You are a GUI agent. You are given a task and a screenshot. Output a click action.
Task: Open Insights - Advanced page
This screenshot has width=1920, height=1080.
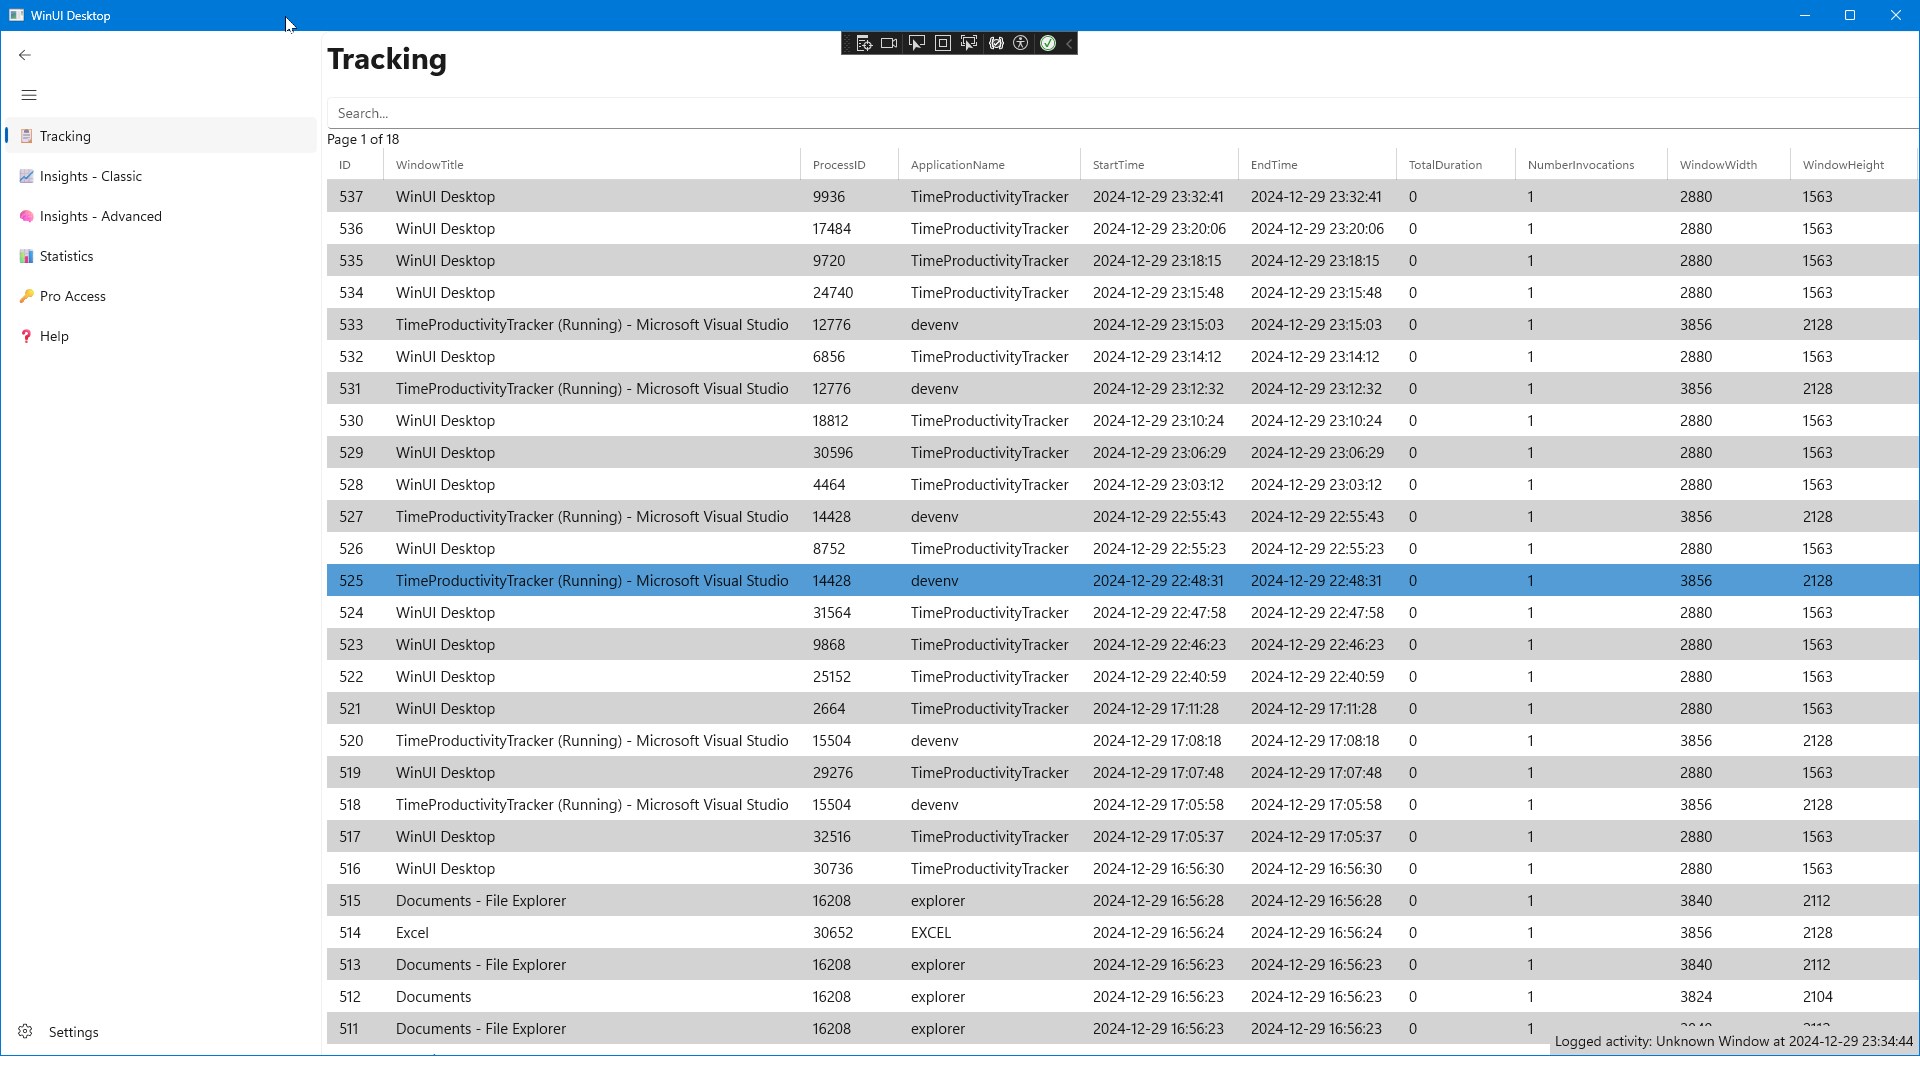[x=100, y=217]
